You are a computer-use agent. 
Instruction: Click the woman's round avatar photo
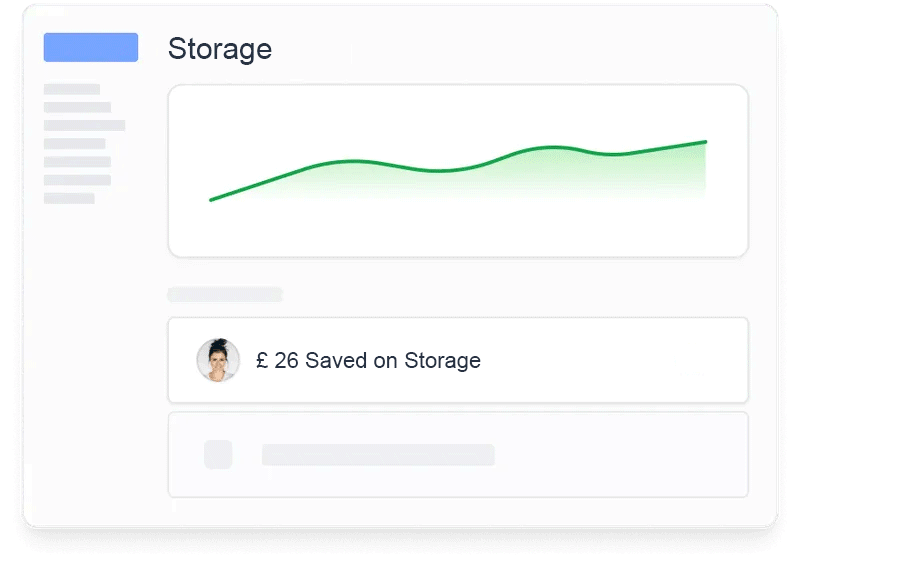(x=218, y=360)
